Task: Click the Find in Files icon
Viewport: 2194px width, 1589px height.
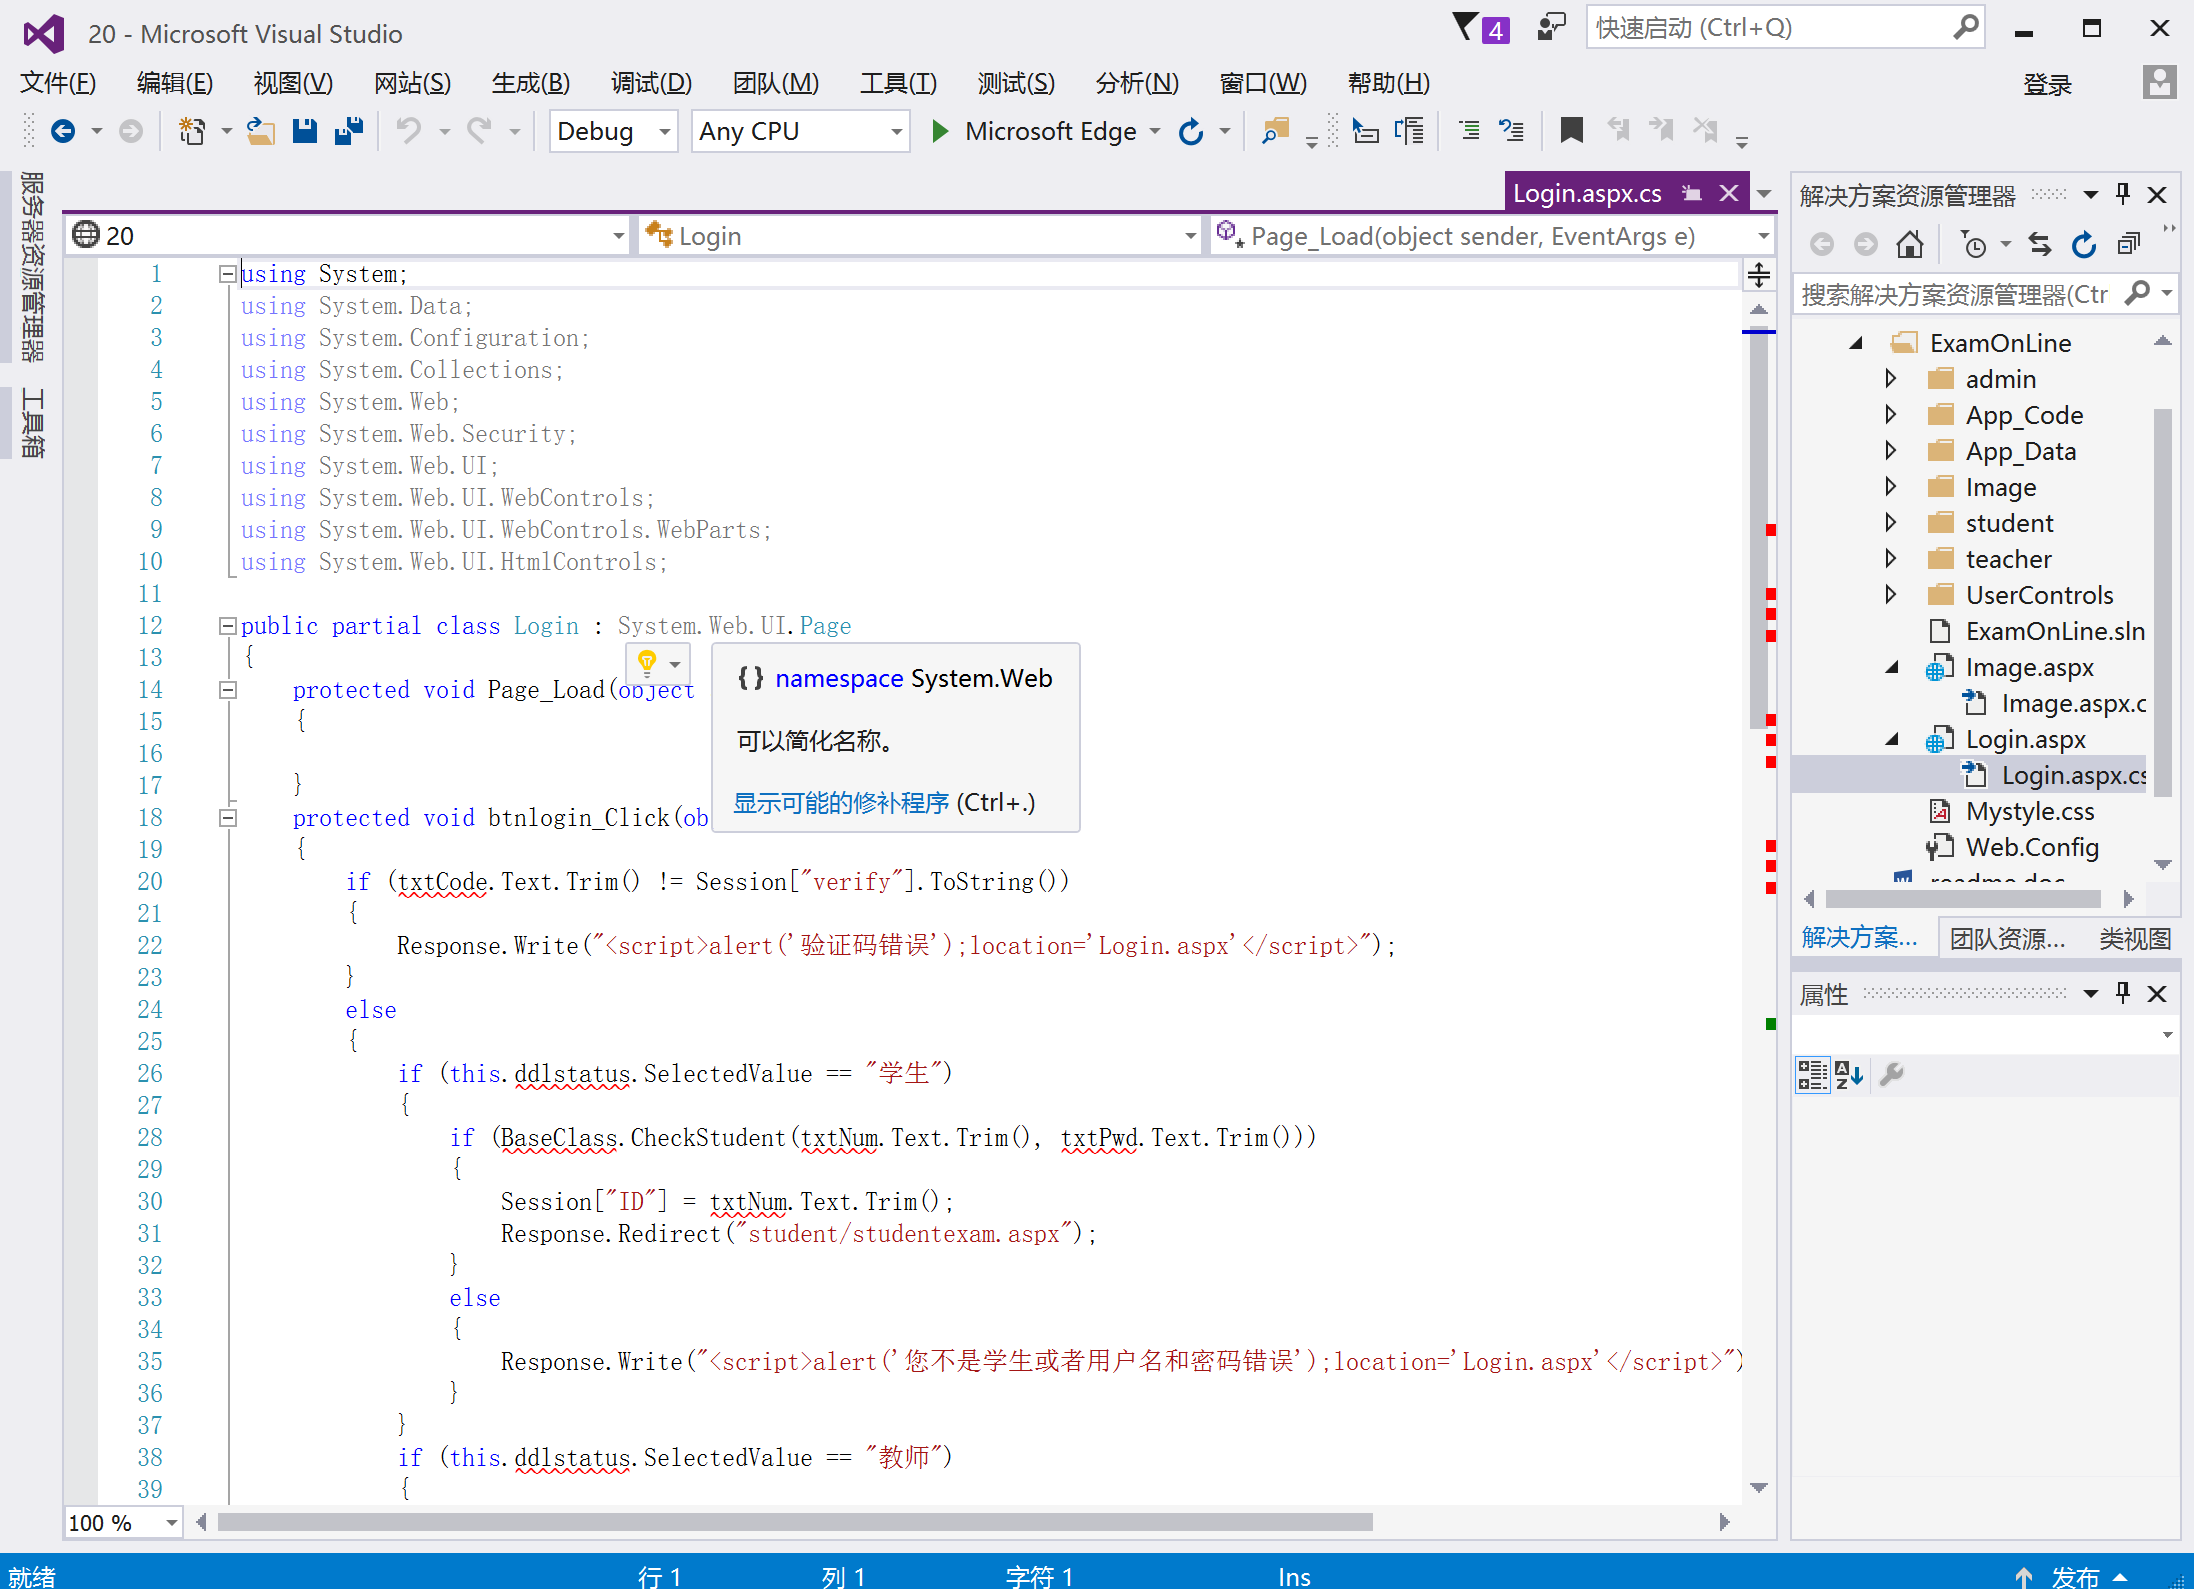Action: [x=1276, y=131]
